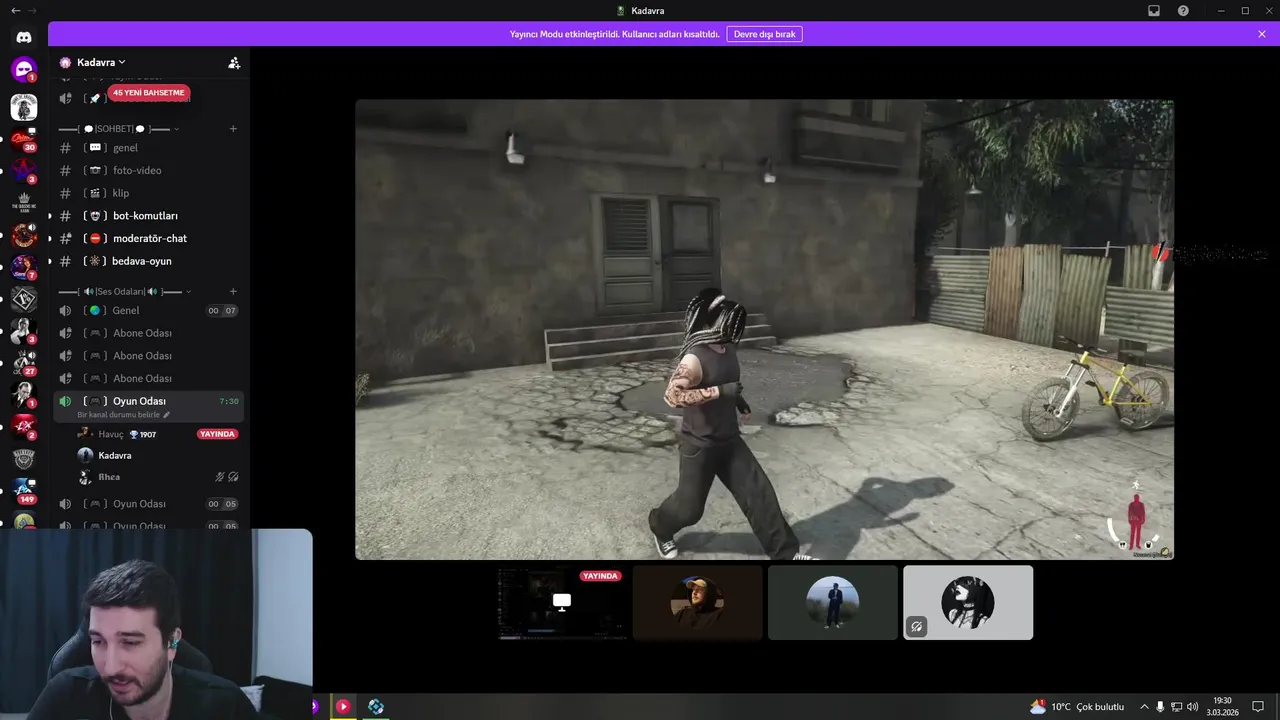Join the Genel voice channel

148,310
